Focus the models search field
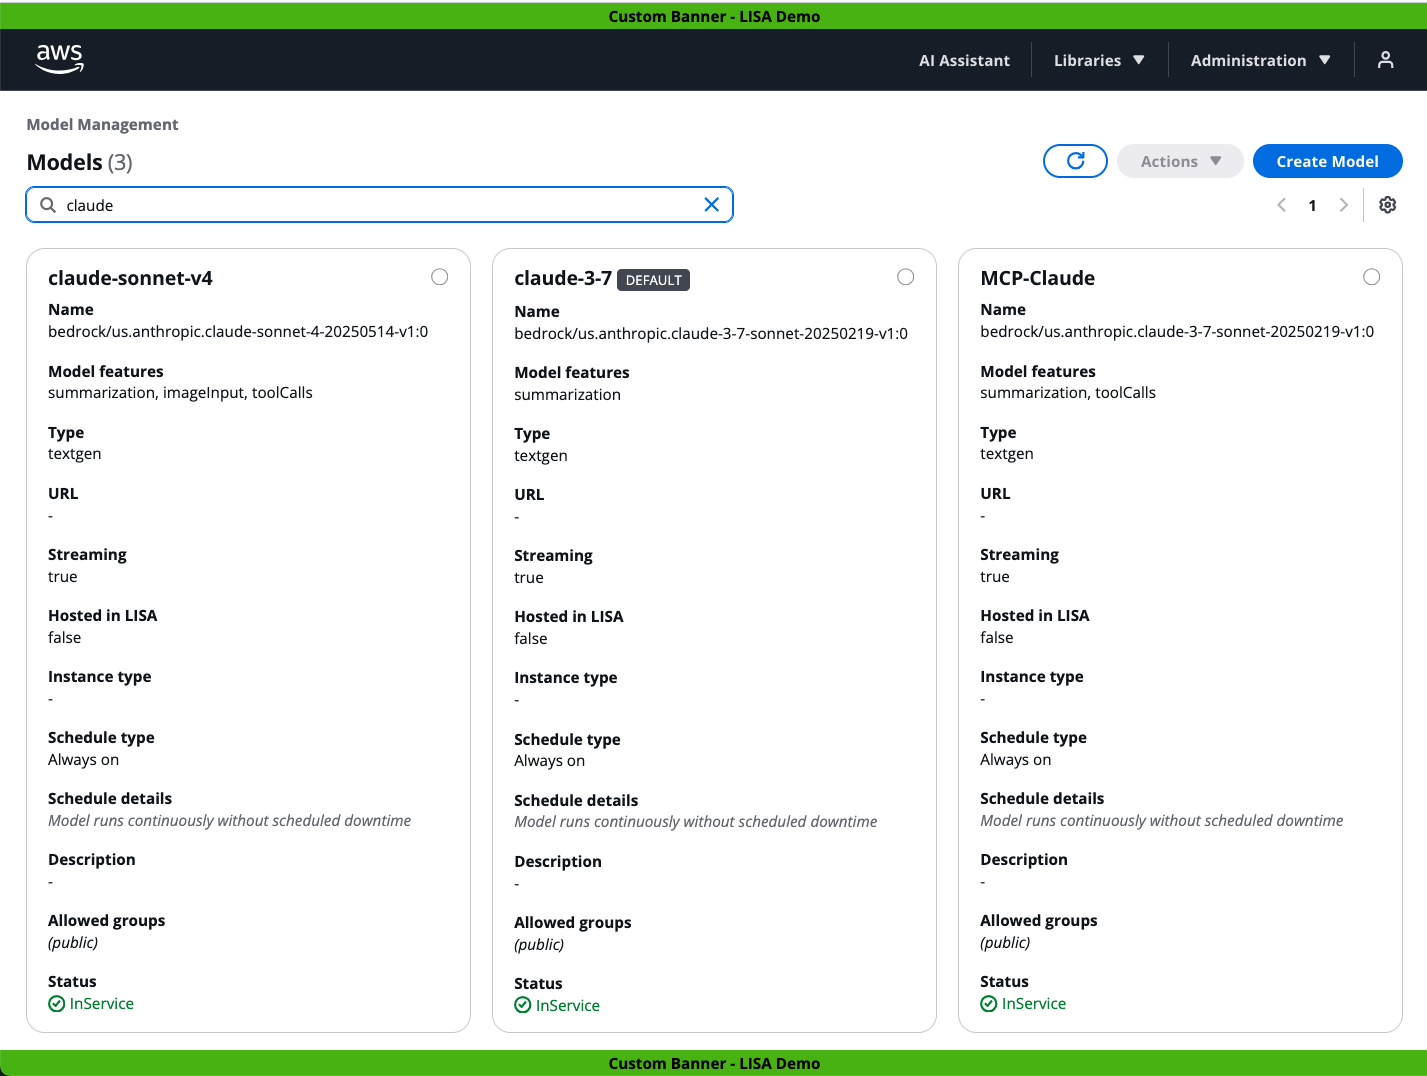The width and height of the screenshot is (1427, 1076). click(x=380, y=205)
